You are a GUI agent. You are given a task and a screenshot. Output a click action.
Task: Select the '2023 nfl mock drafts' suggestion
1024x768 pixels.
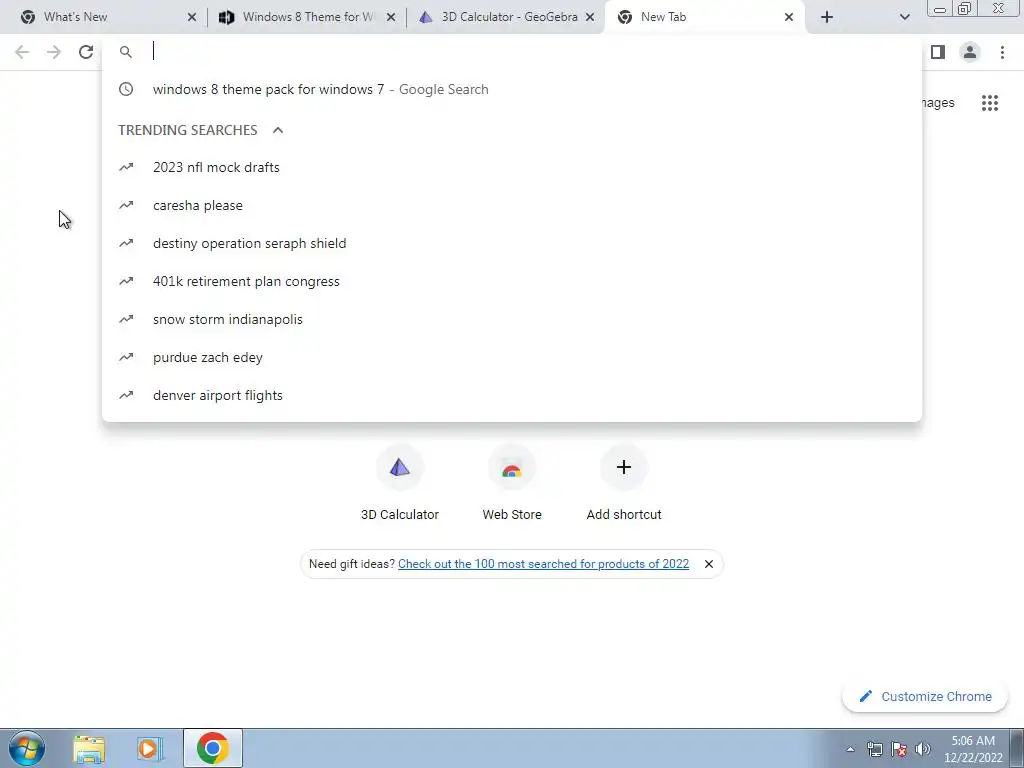pyautogui.click(x=512, y=167)
